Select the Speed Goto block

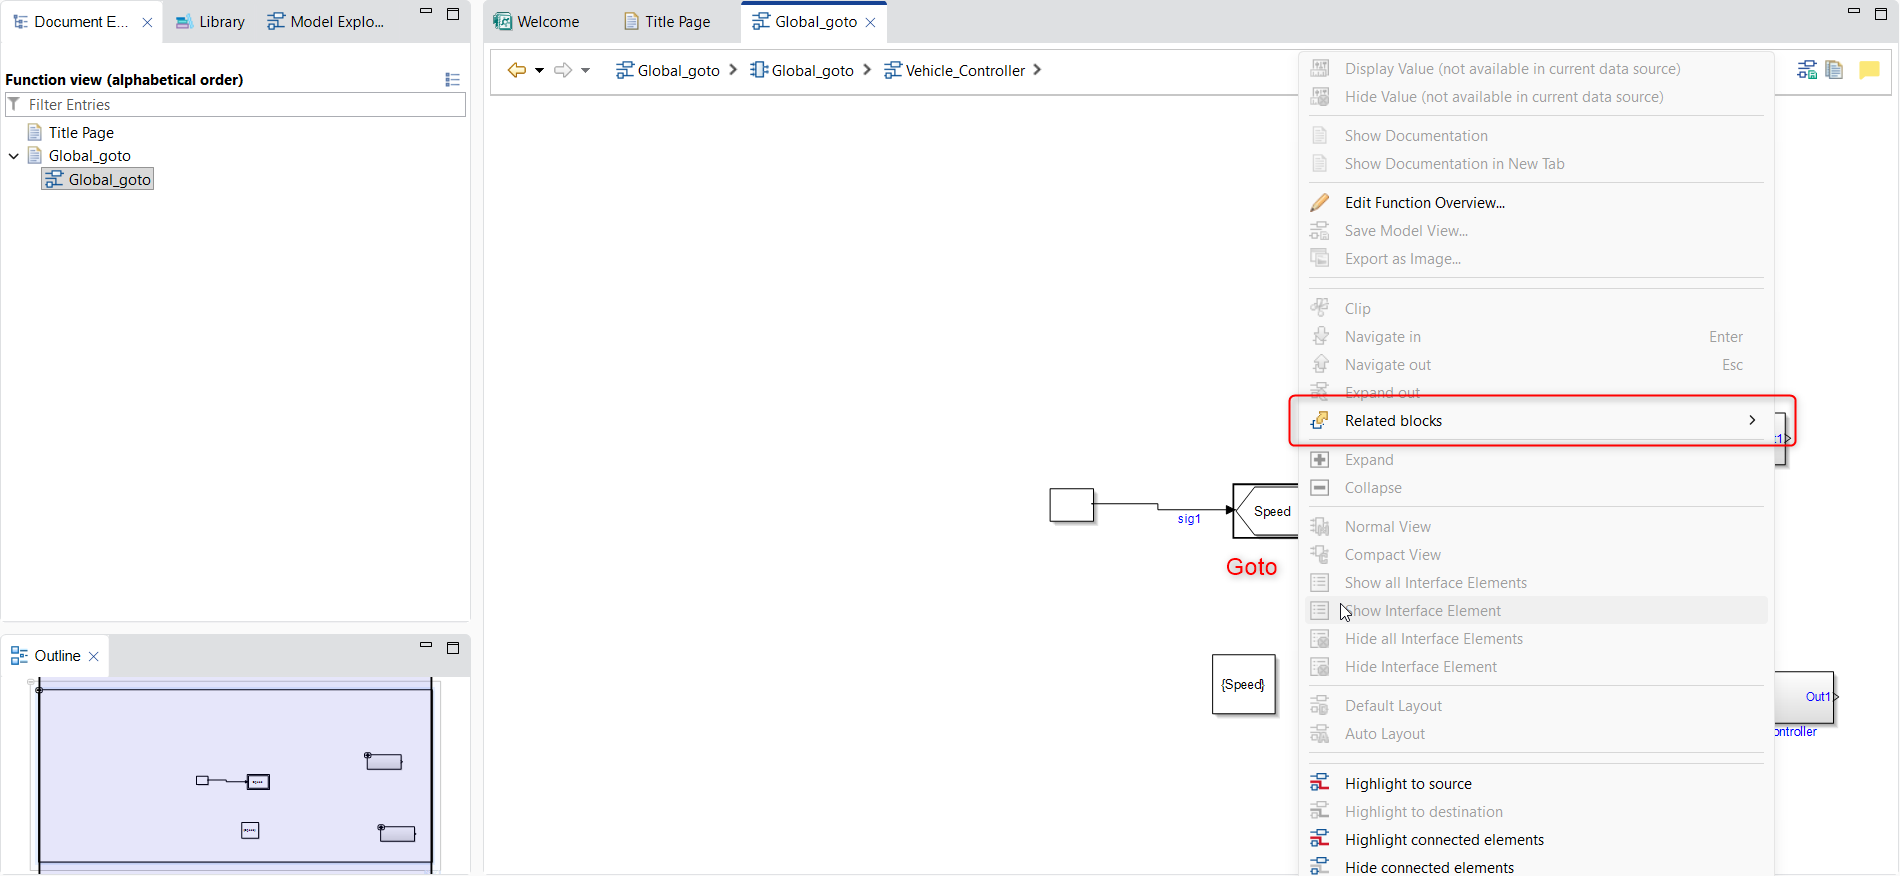click(x=1266, y=511)
